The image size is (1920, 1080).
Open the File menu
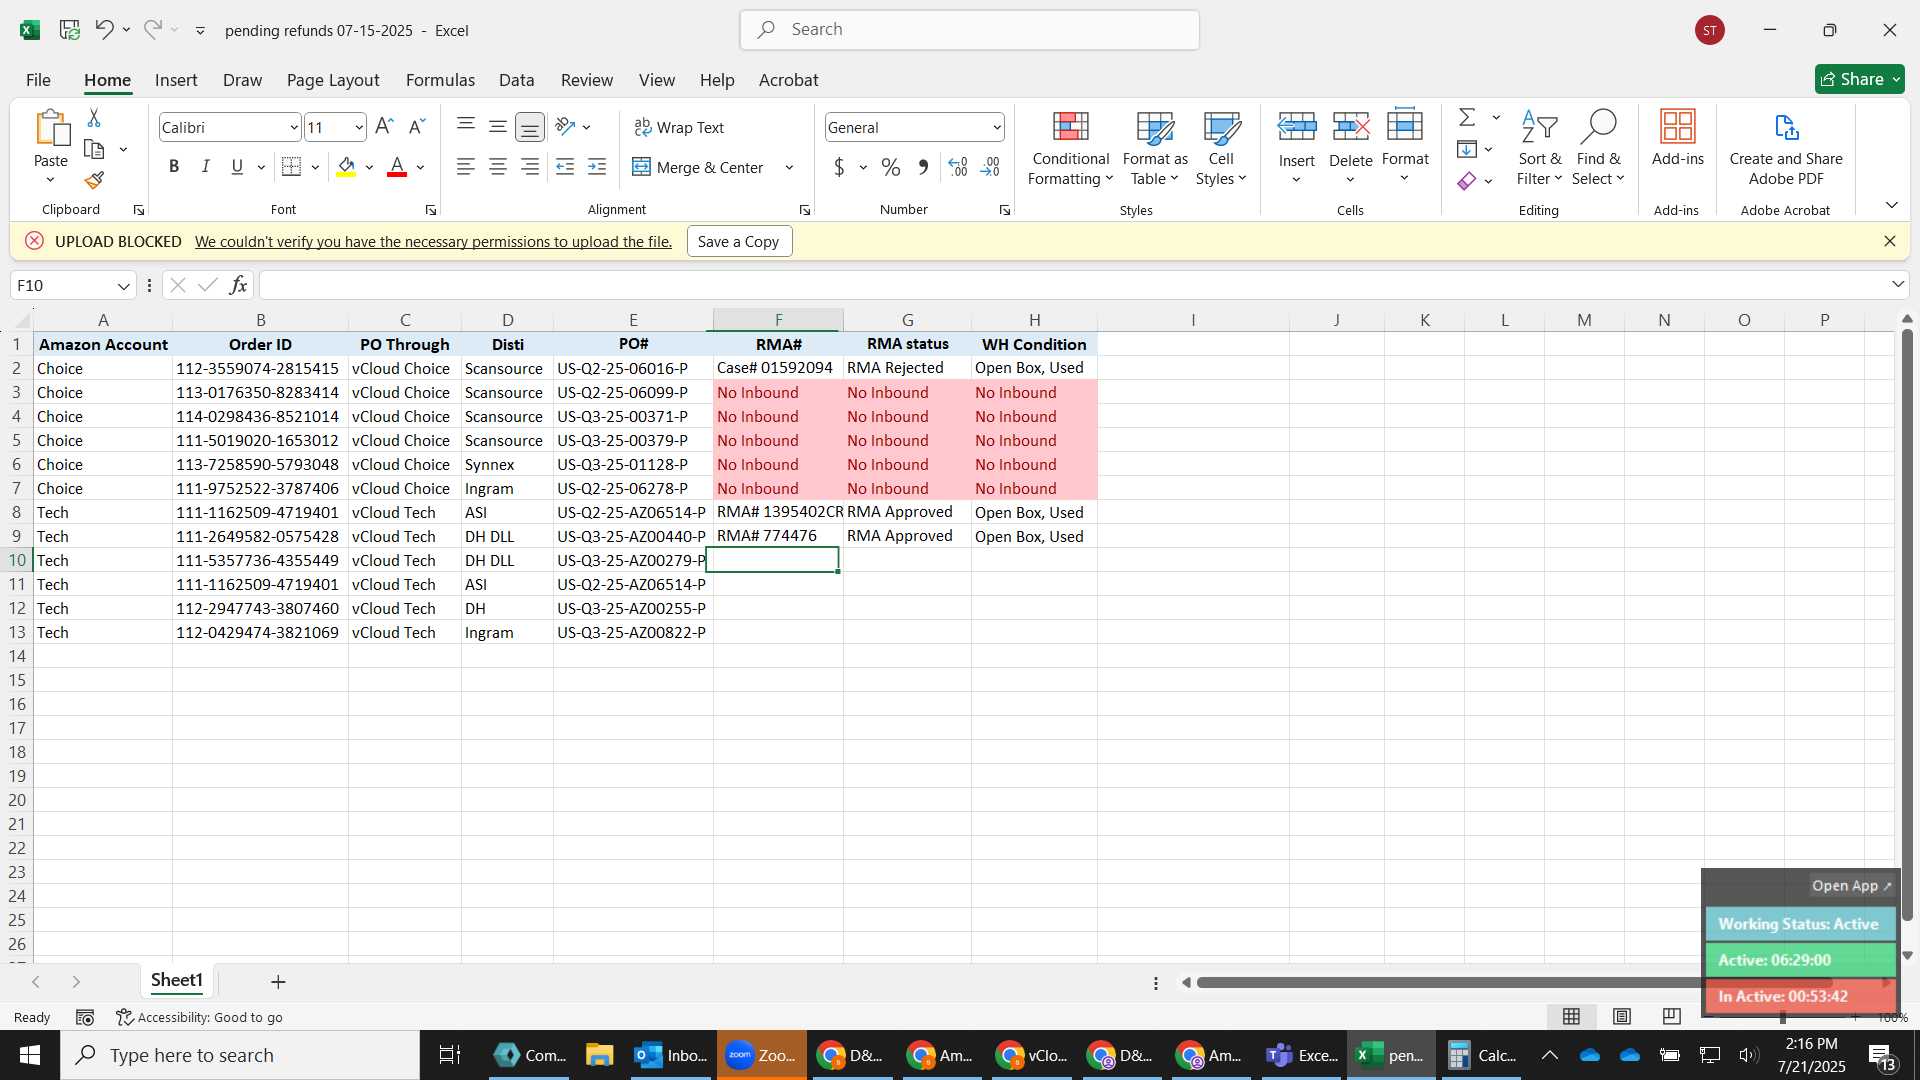pyautogui.click(x=38, y=80)
